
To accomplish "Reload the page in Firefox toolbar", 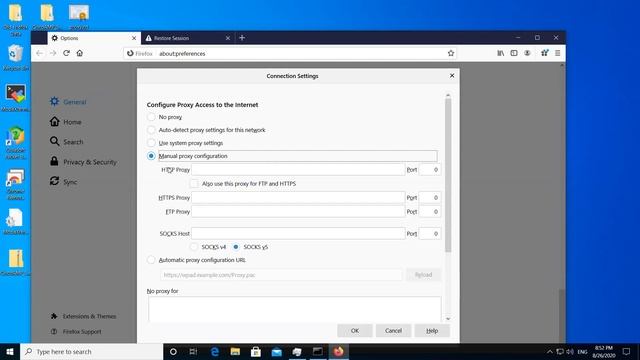I will (66, 53).
